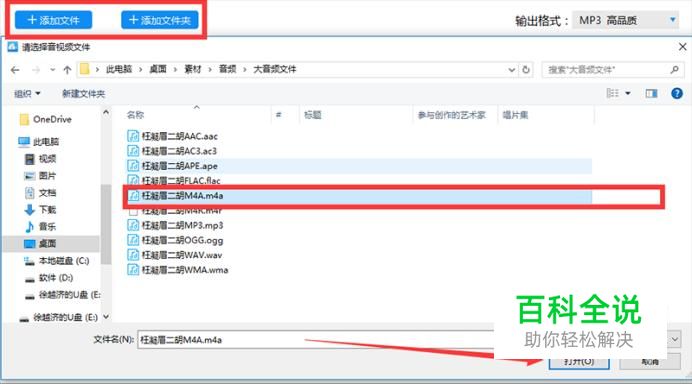Refresh the folder view

[x=526, y=70]
